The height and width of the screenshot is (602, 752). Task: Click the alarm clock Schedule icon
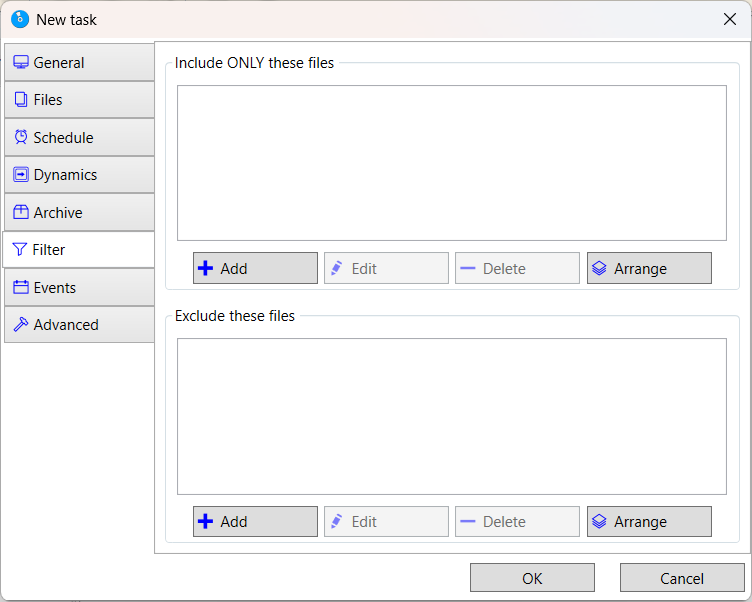[x=21, y=137]
